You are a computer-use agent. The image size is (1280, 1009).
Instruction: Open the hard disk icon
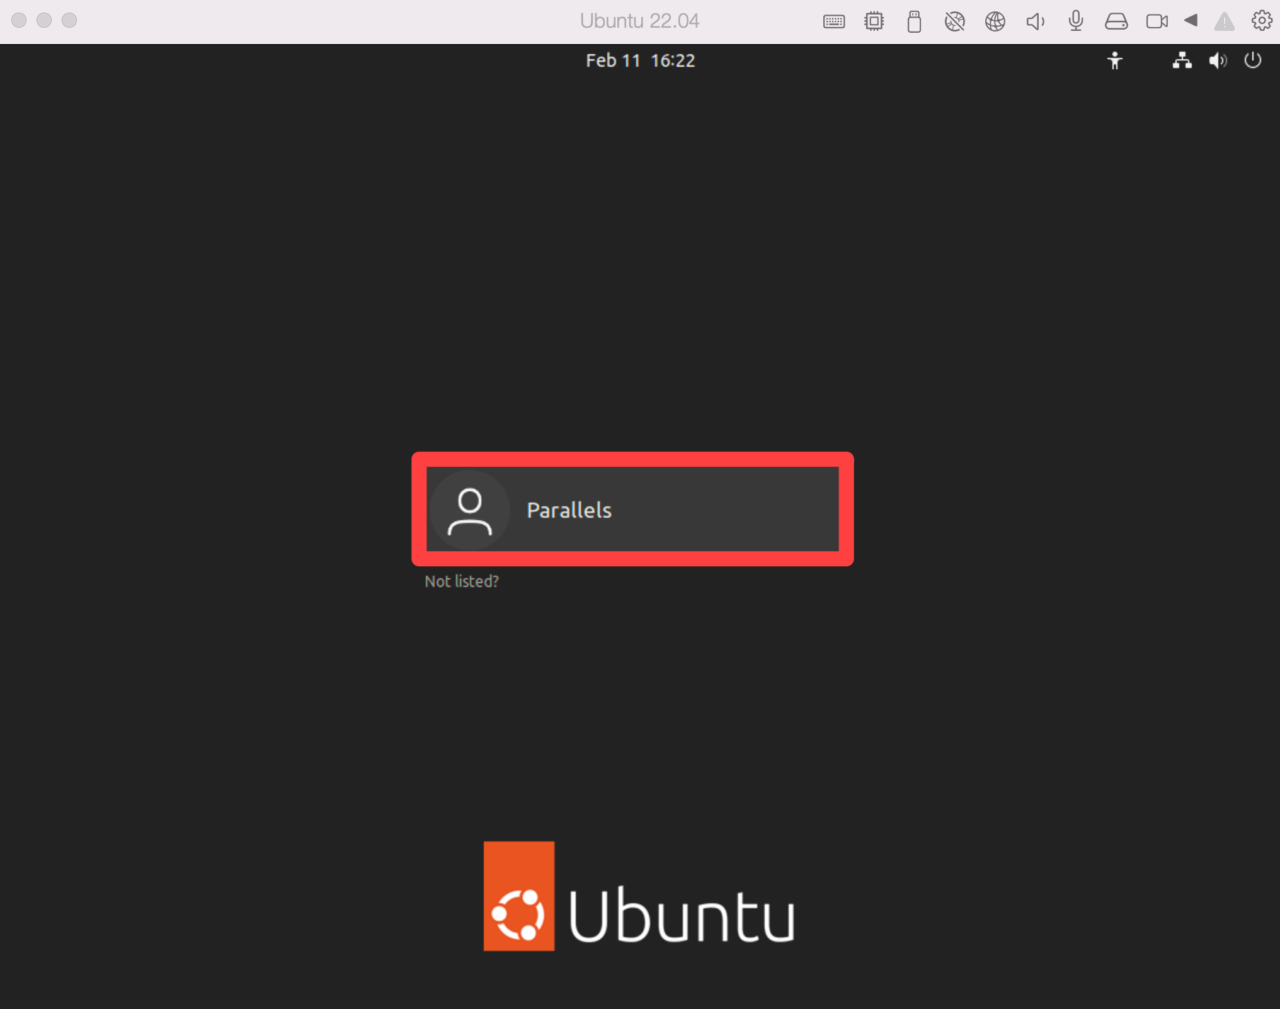1116,20
